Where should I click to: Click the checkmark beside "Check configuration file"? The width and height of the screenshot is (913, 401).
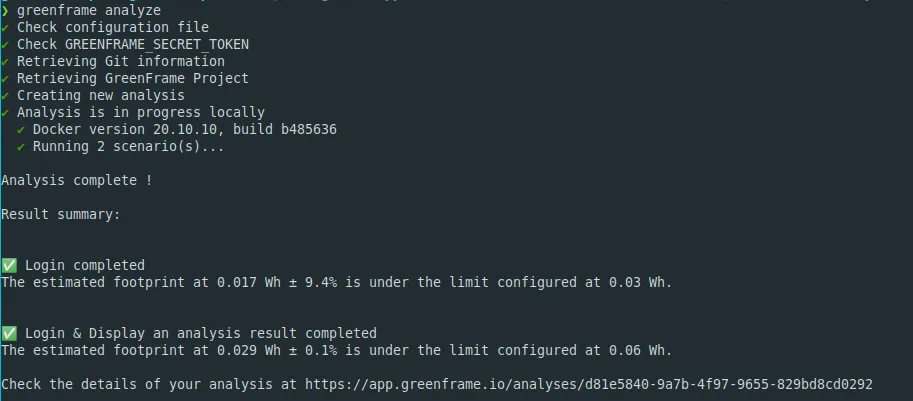[5, 27]
